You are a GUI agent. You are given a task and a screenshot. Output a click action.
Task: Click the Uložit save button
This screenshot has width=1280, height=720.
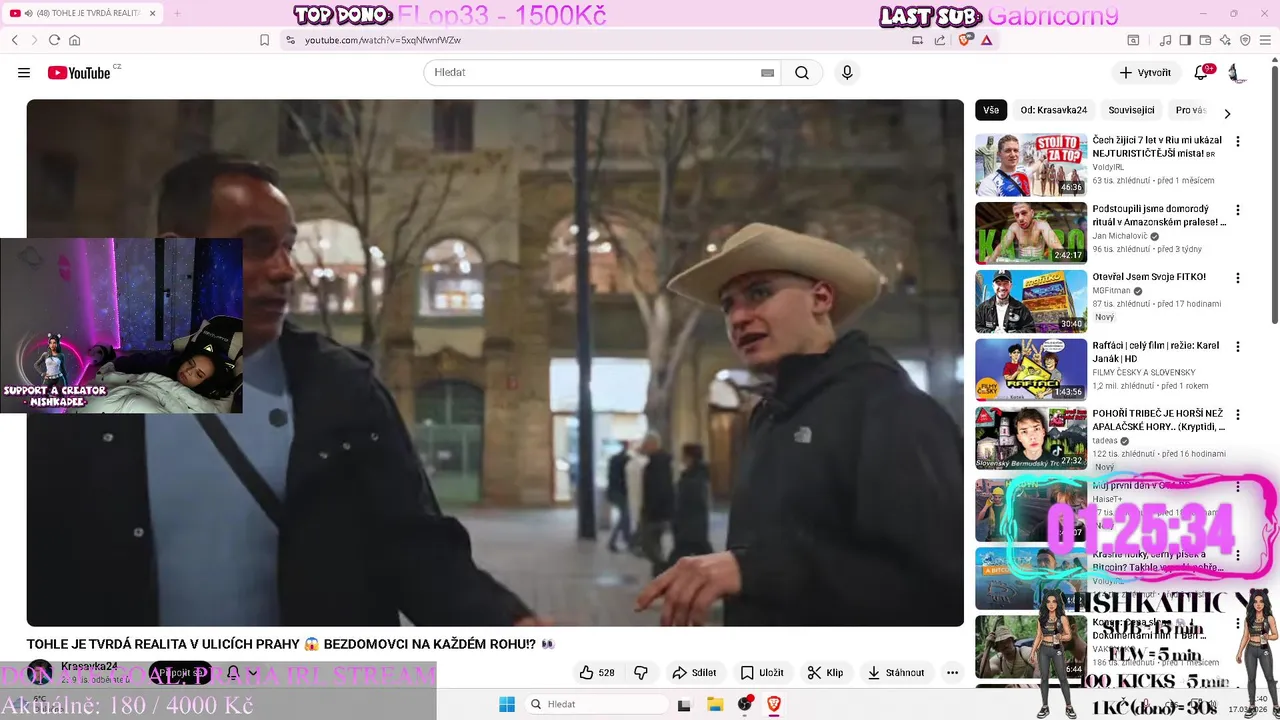(x=762, y=673)
